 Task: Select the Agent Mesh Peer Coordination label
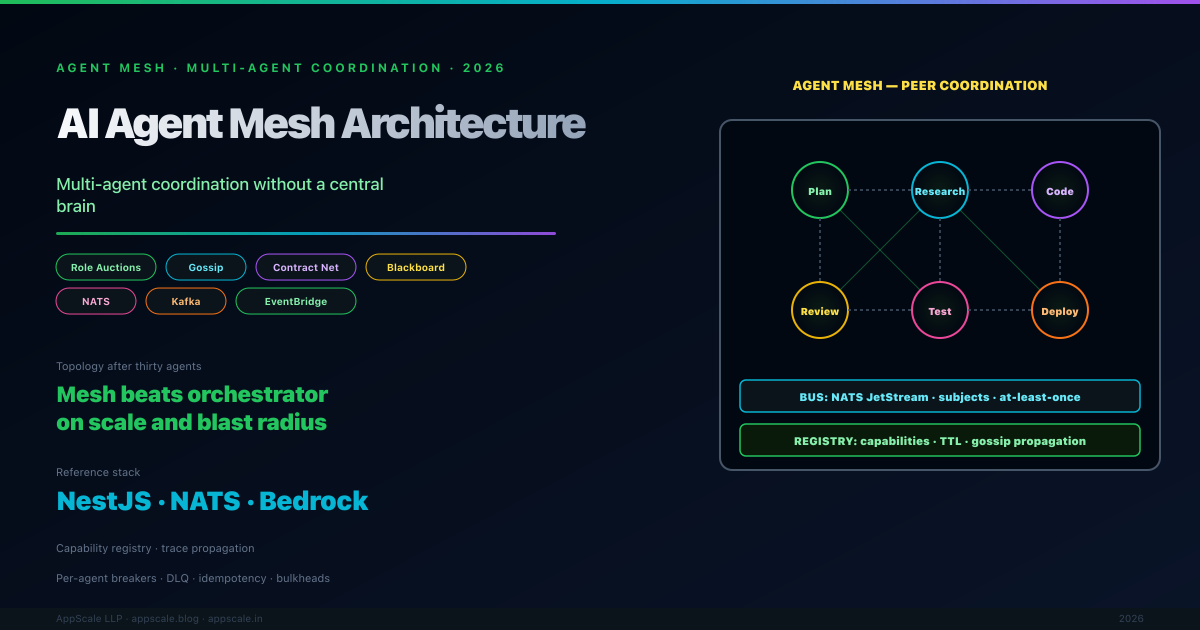click(920, 86)
